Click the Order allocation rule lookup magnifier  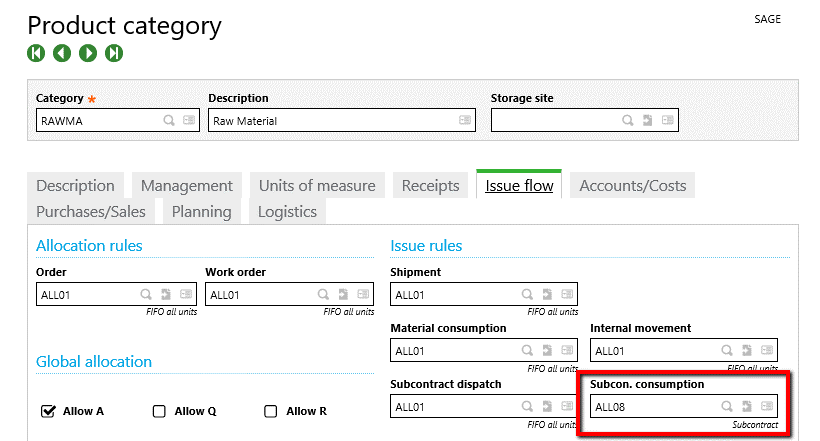145,295
